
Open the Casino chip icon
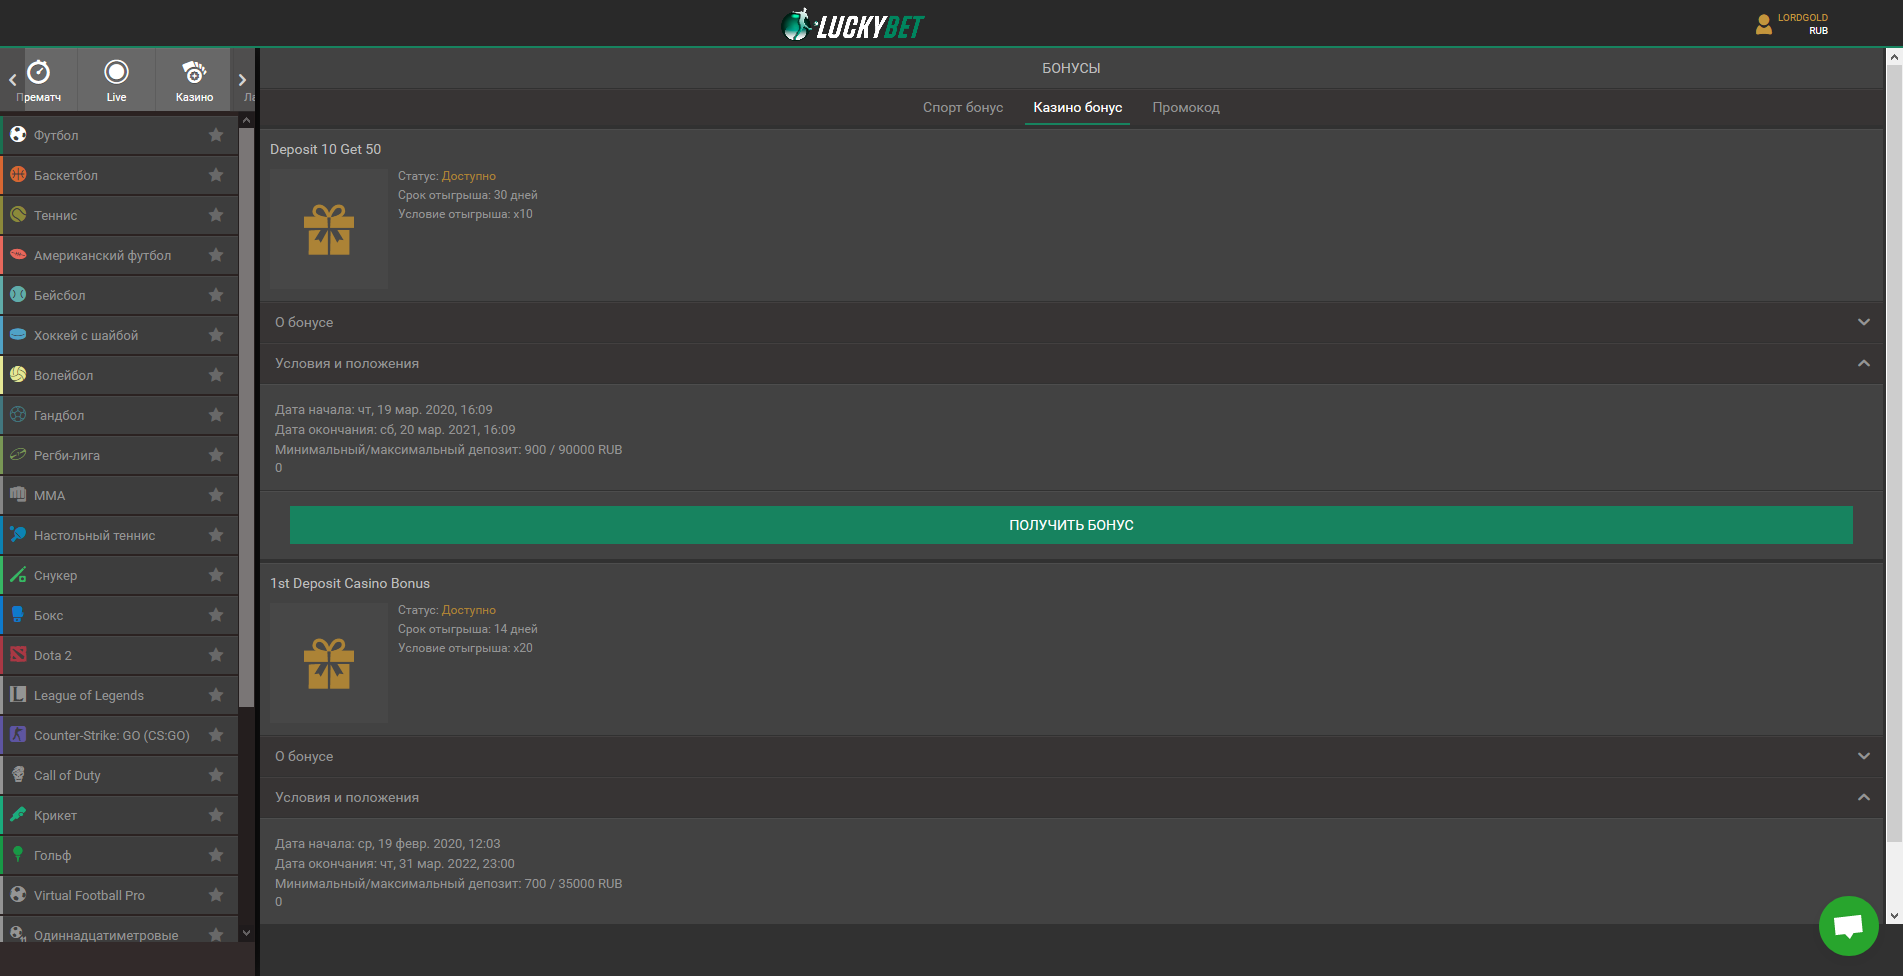click(x=194, y=72)
